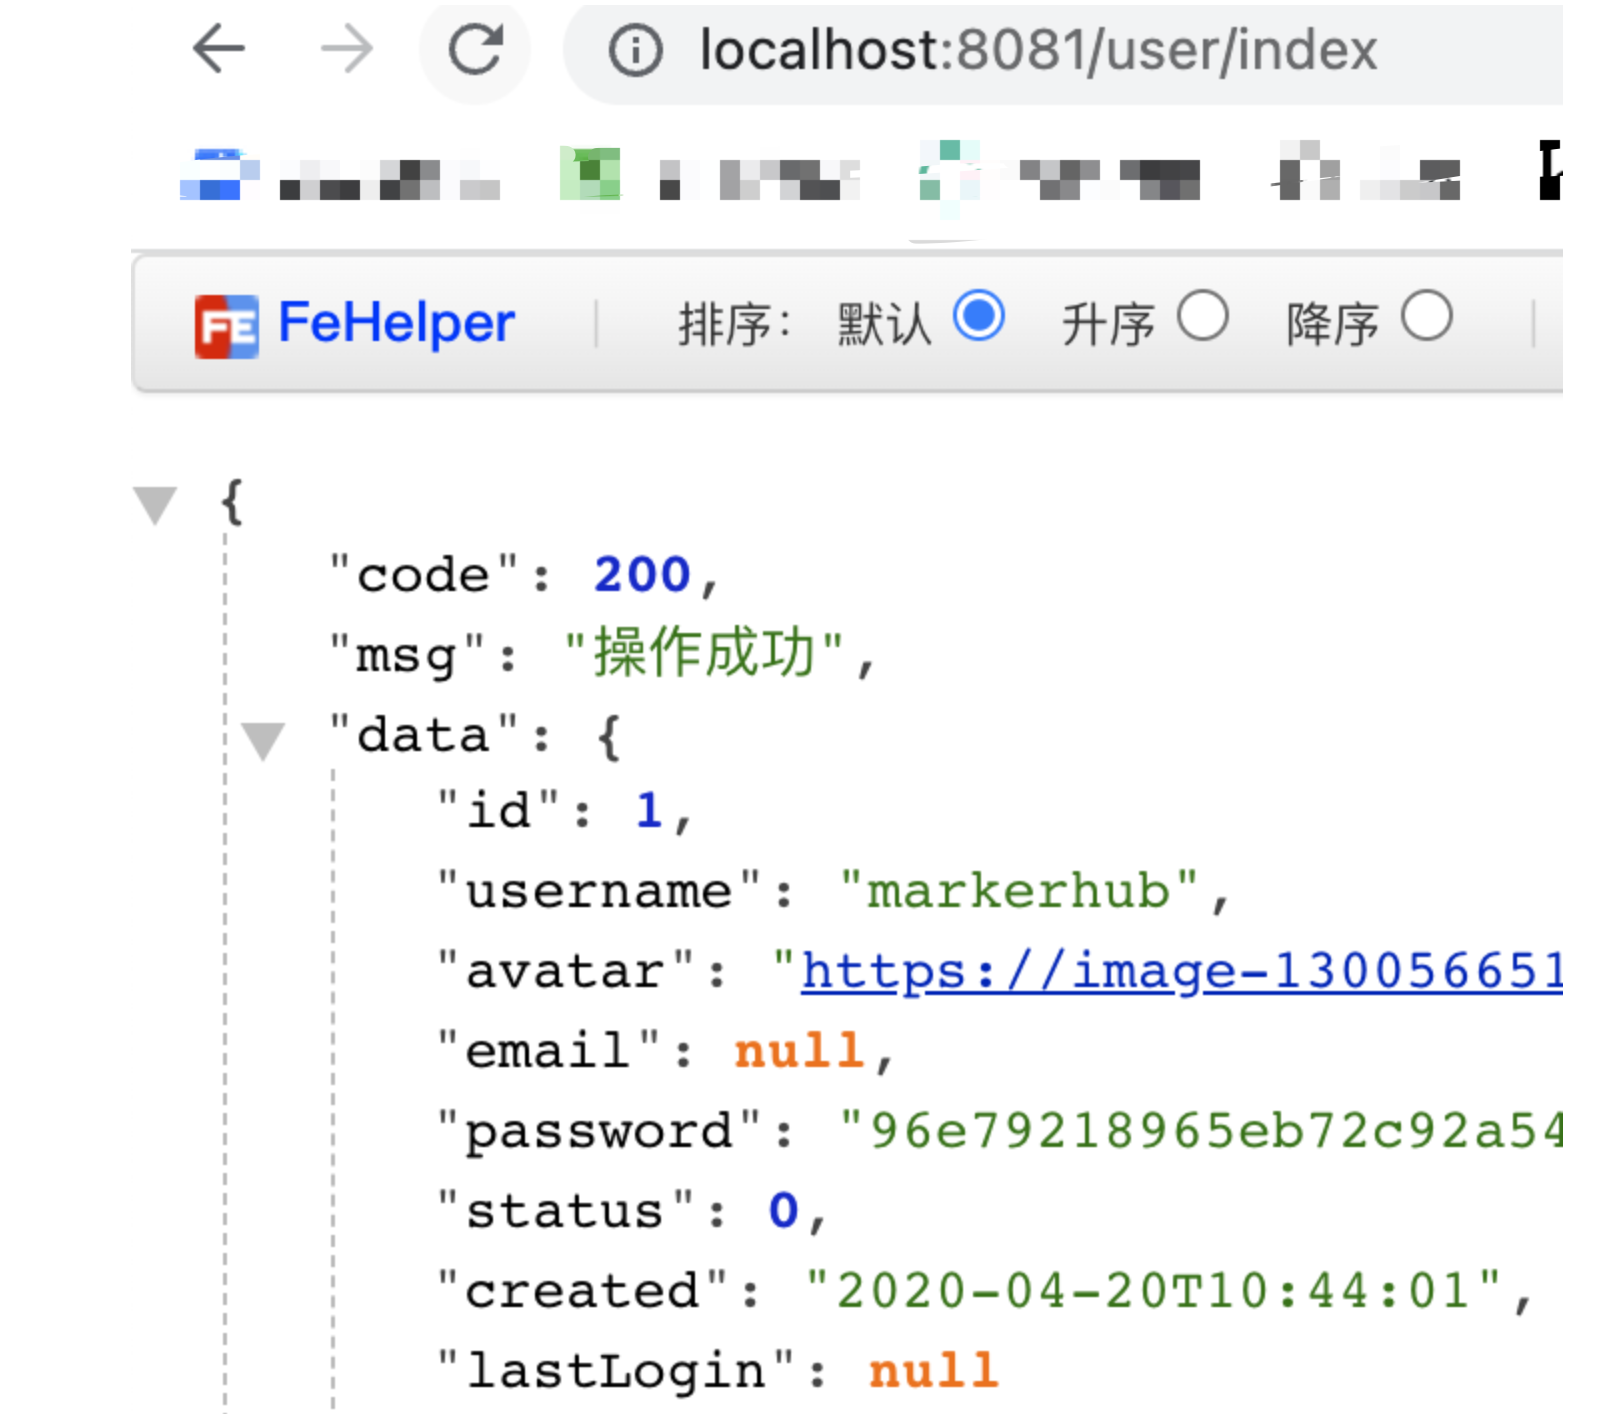Click the browser back arrow
The height and width of the screenshot is (1414, 1598).
point(219,49)
